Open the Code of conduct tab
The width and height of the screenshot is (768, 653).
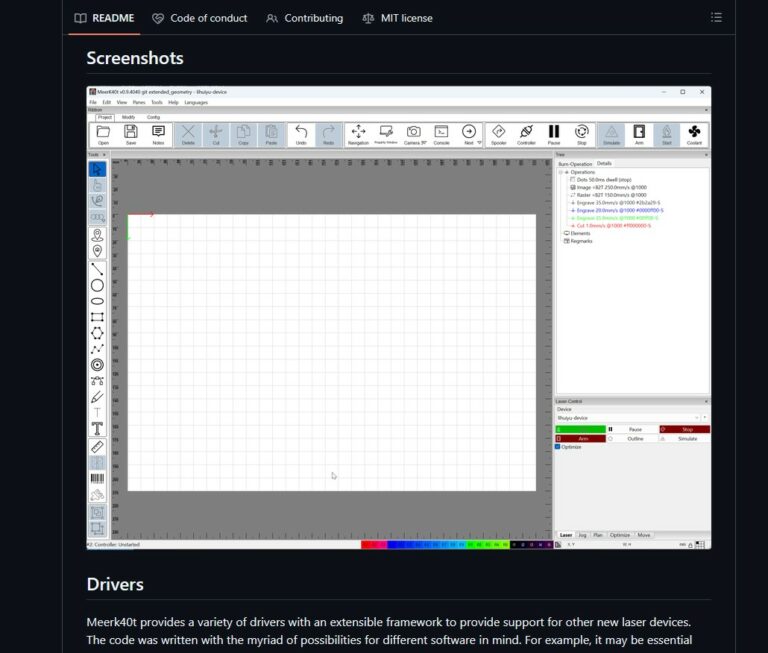pos(199,18)
